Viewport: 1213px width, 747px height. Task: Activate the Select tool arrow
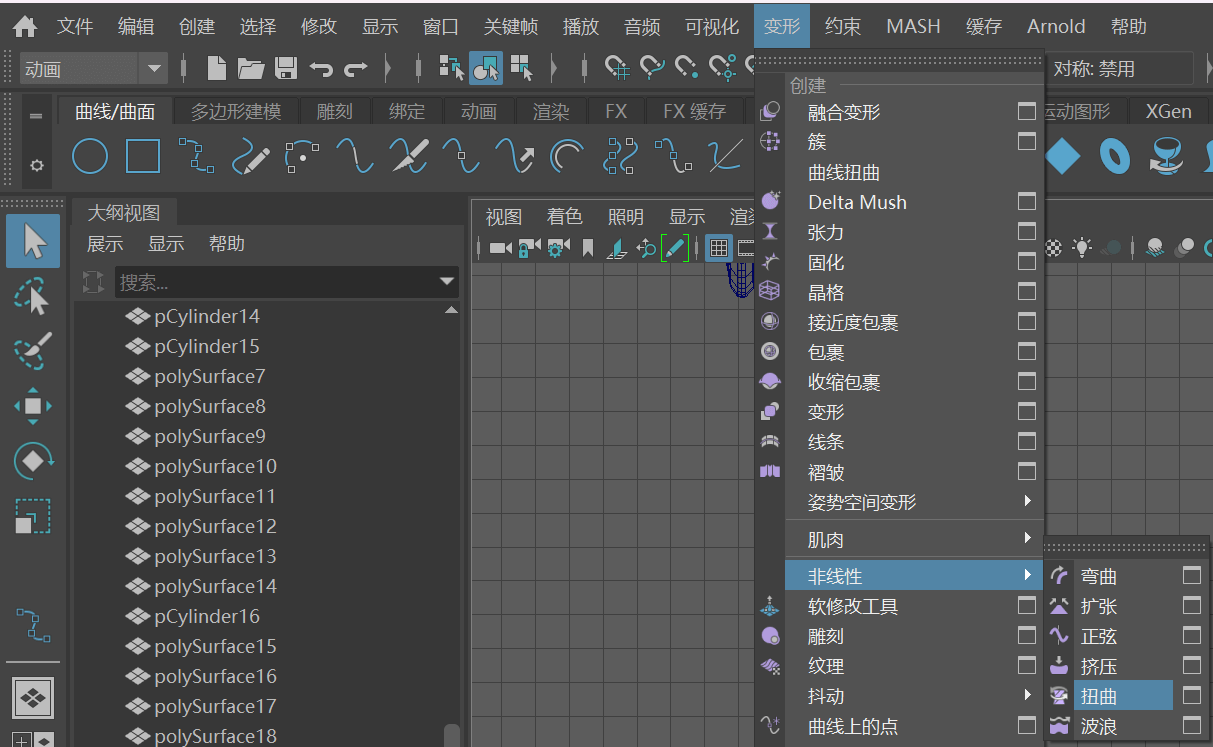coord(33,241)
